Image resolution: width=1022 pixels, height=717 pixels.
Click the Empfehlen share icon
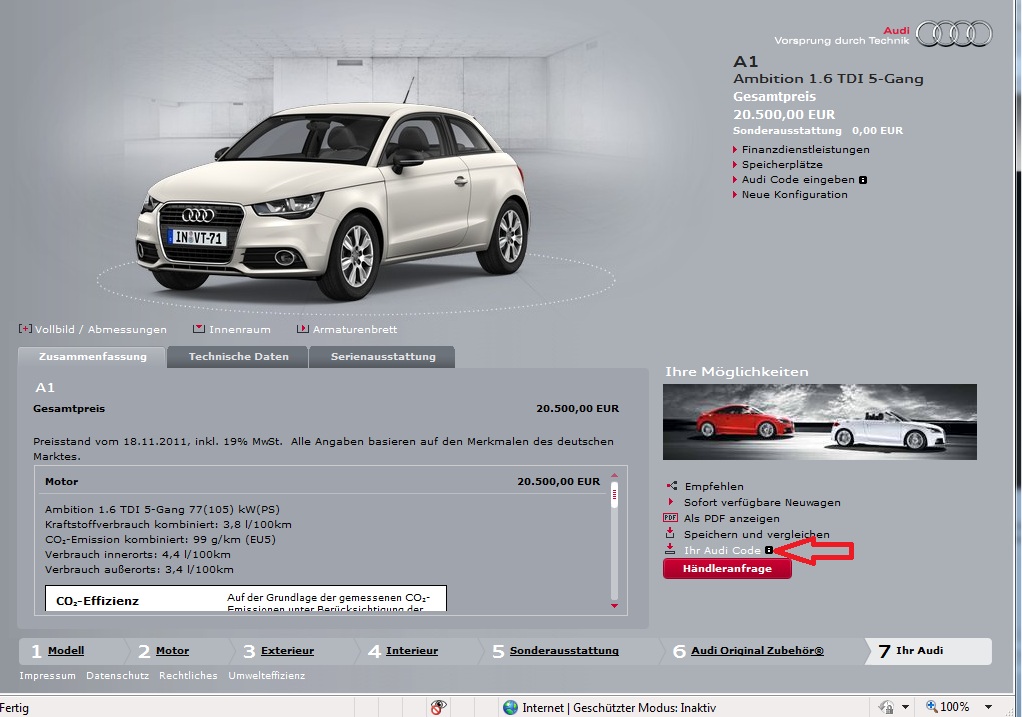[671, 486]
